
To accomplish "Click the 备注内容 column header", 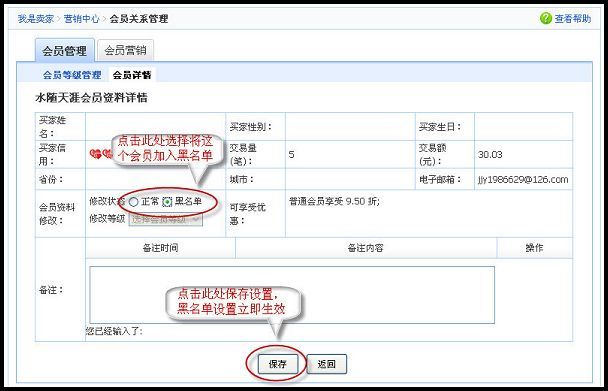I will pos(366,248).
